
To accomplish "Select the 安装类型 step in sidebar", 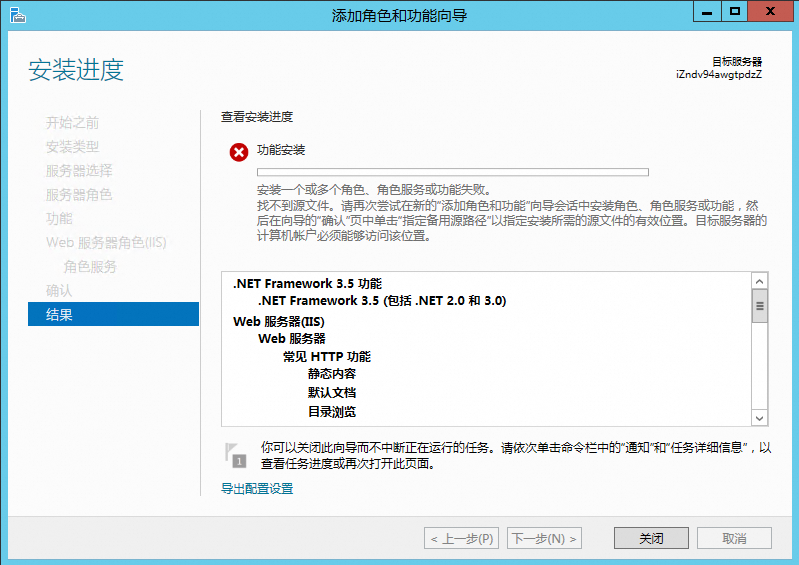I will tap(72, 147).
